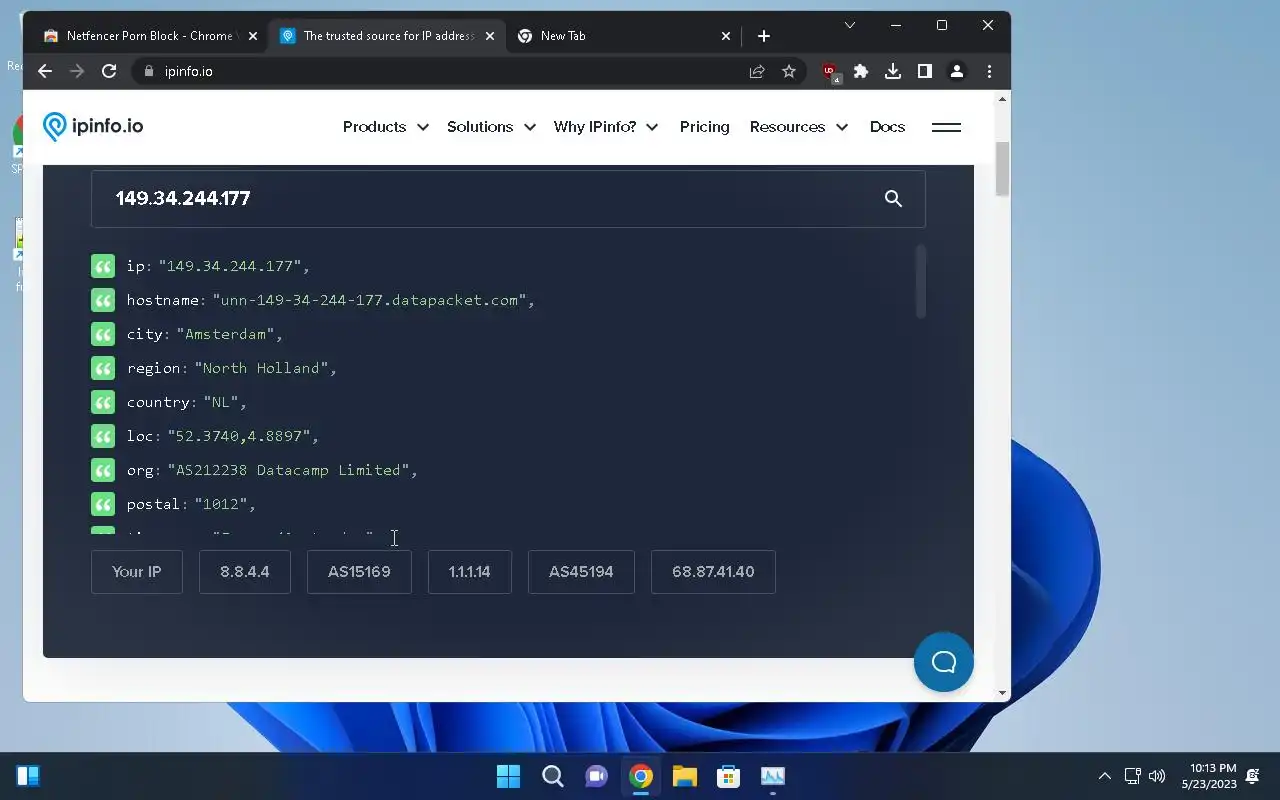Click the 8.8.4.4 example button
Viewport: 1280px width, 800px height.
245,572
